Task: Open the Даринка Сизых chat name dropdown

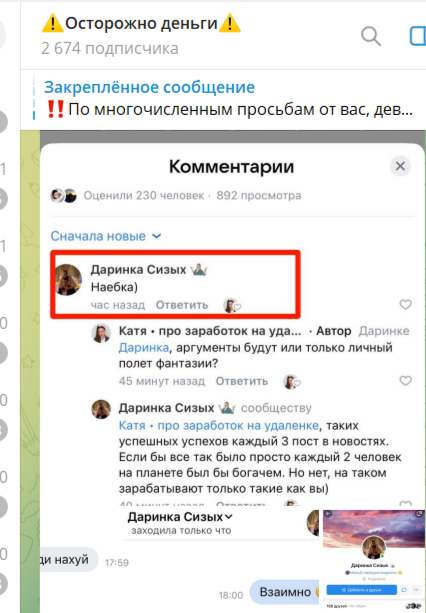Action: (x=180, y=517)
